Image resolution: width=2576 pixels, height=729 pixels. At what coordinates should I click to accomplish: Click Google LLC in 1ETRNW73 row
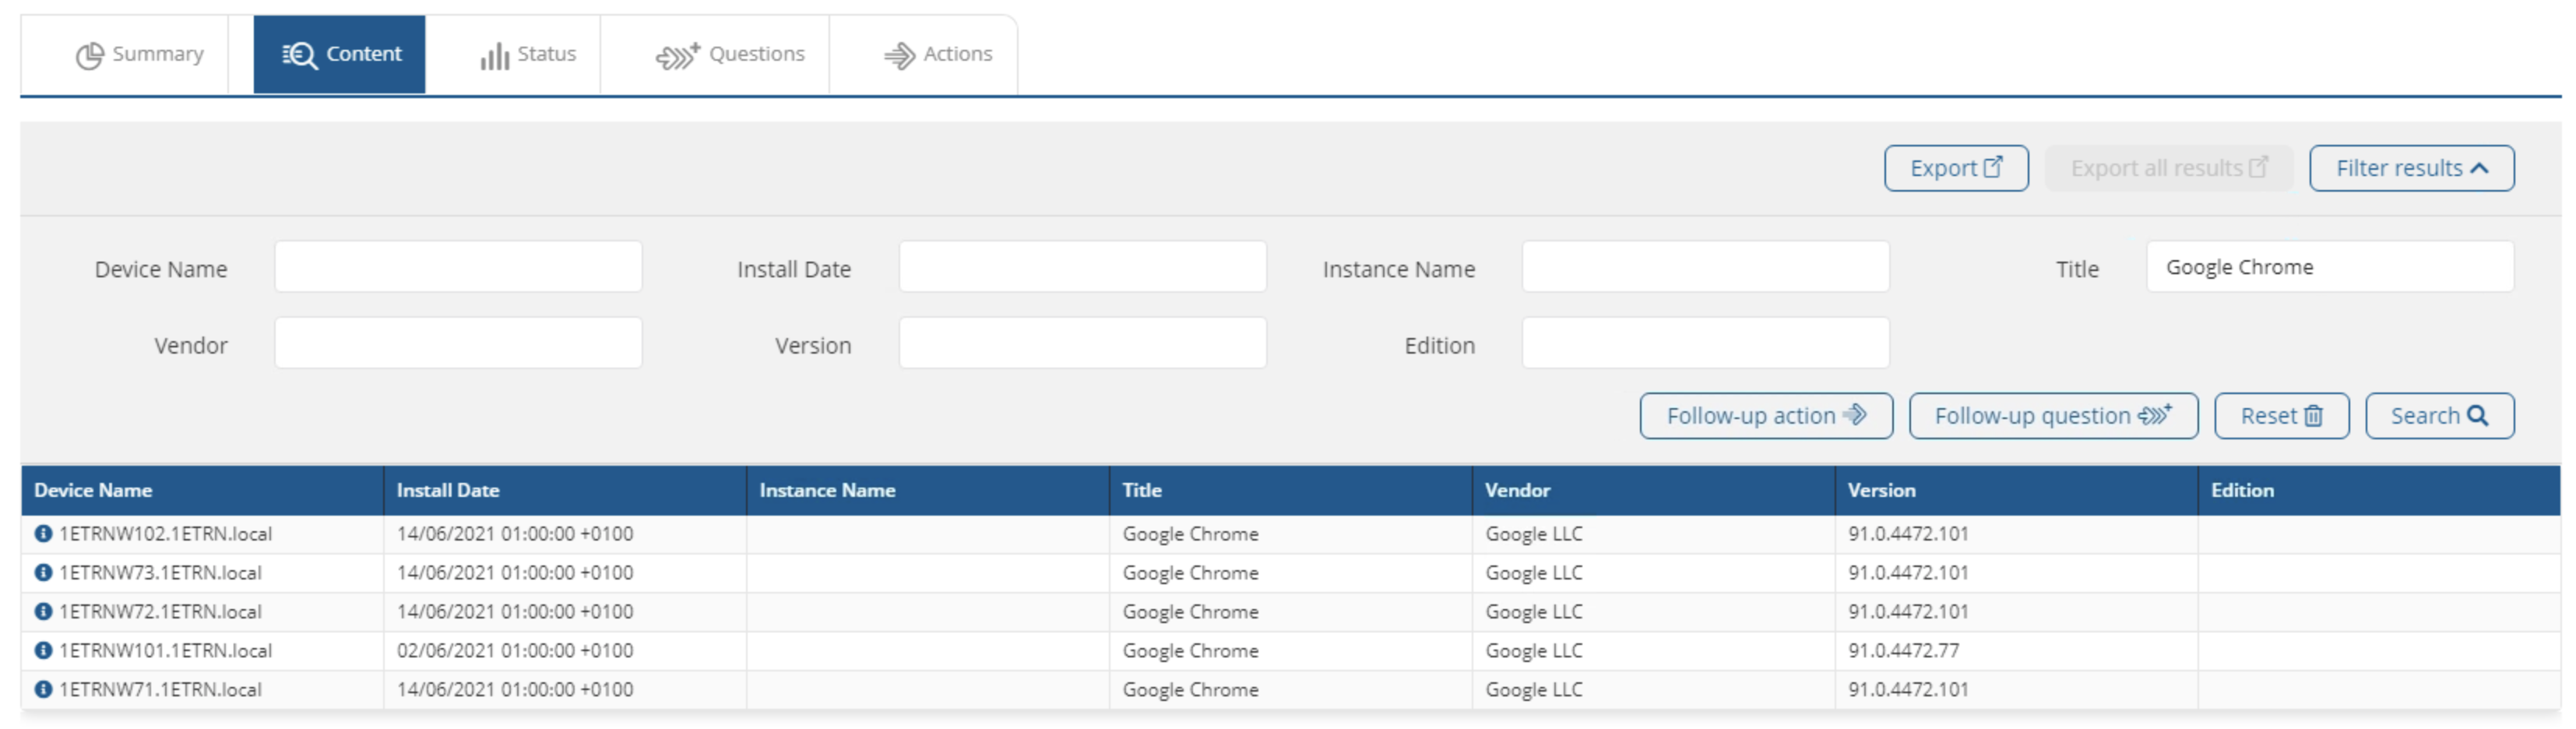(x=1534, y=573)
